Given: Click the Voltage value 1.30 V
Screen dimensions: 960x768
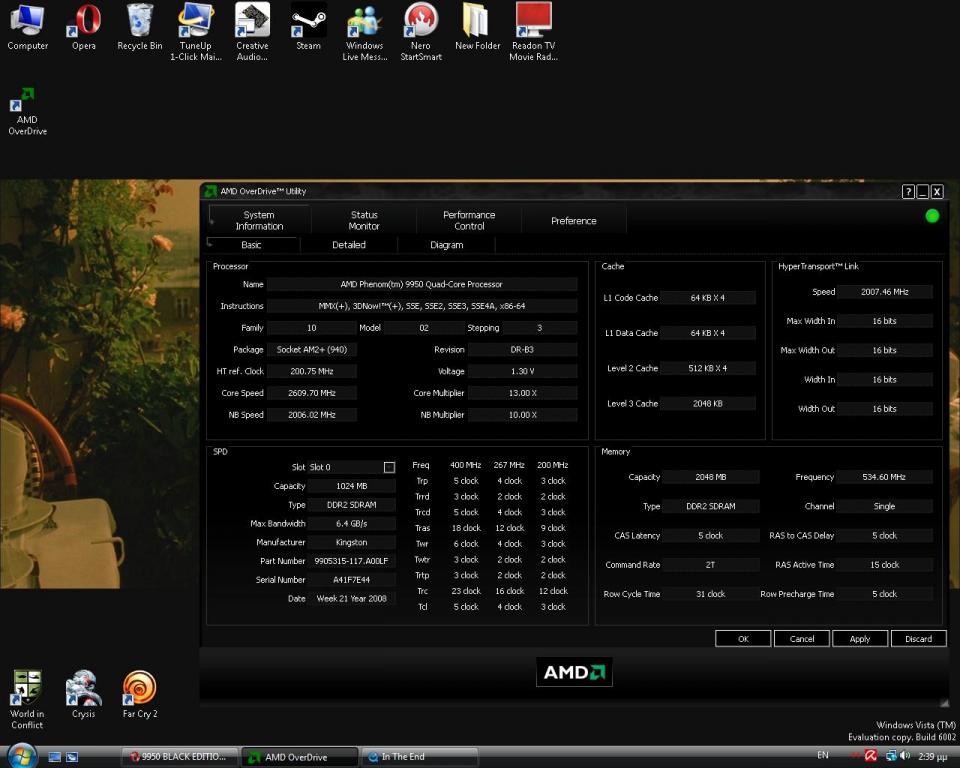Looking at the screenshot, I should click(x=522, y=371).
